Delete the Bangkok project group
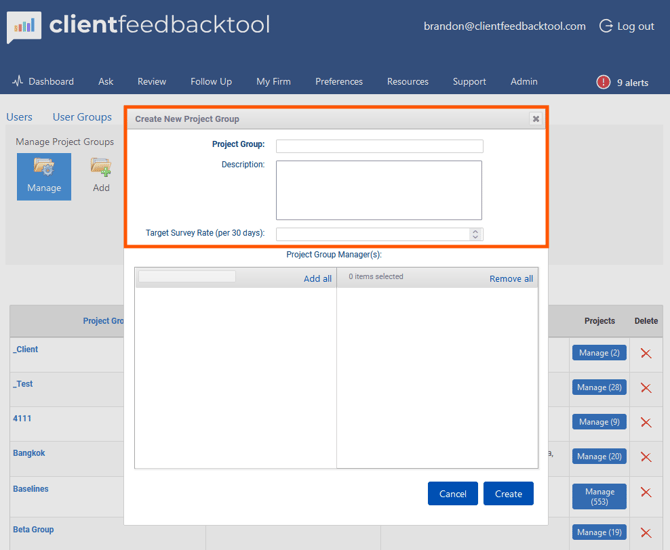Screen dimensions: 670x550 pos(646,457)
